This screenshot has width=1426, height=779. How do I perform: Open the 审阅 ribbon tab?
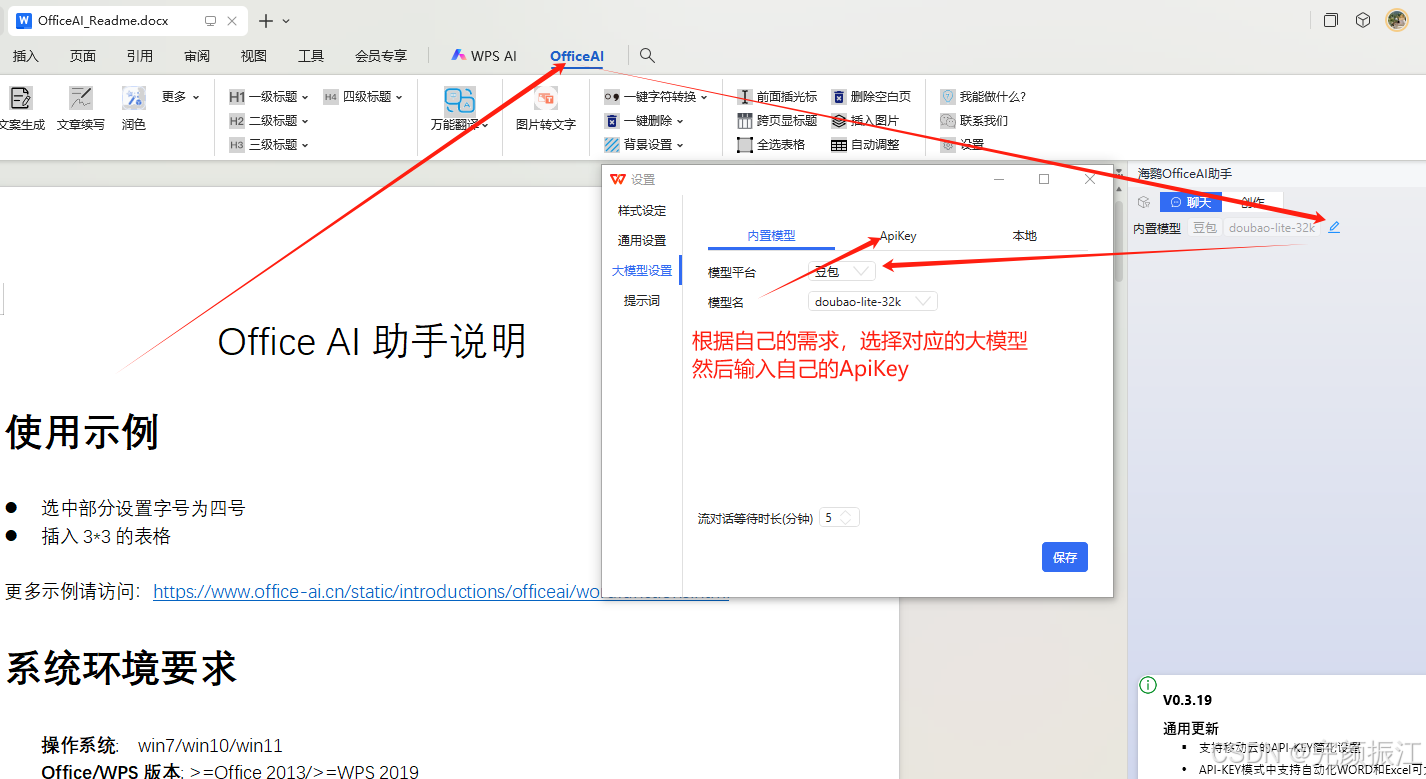197,56
